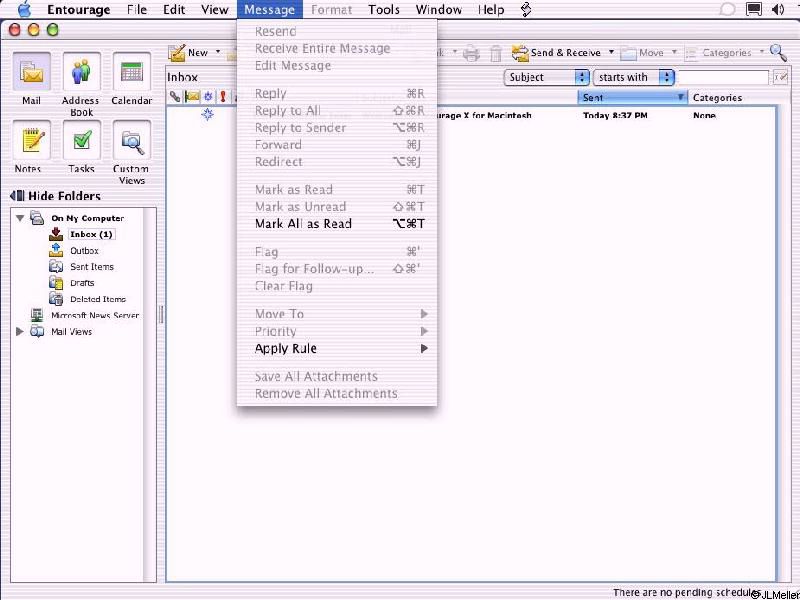This screenshot has width=800, height=600.
Task: Sort by the attachment paperclip column
Action: (175, 96)
